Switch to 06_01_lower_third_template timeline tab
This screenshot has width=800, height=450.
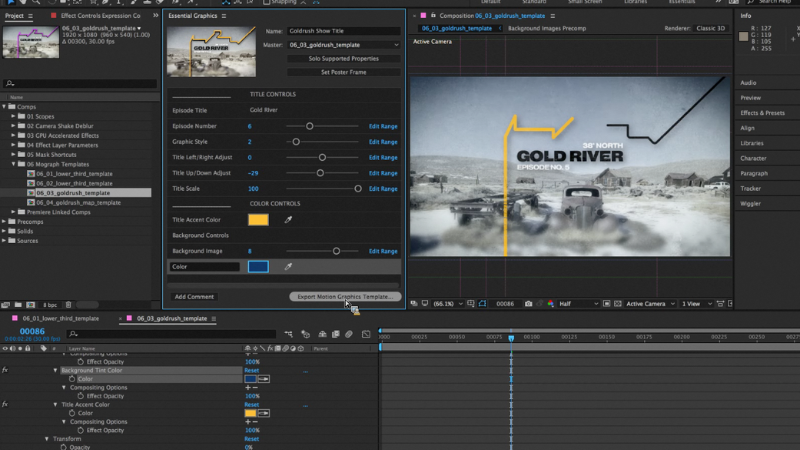coord(59,318)
